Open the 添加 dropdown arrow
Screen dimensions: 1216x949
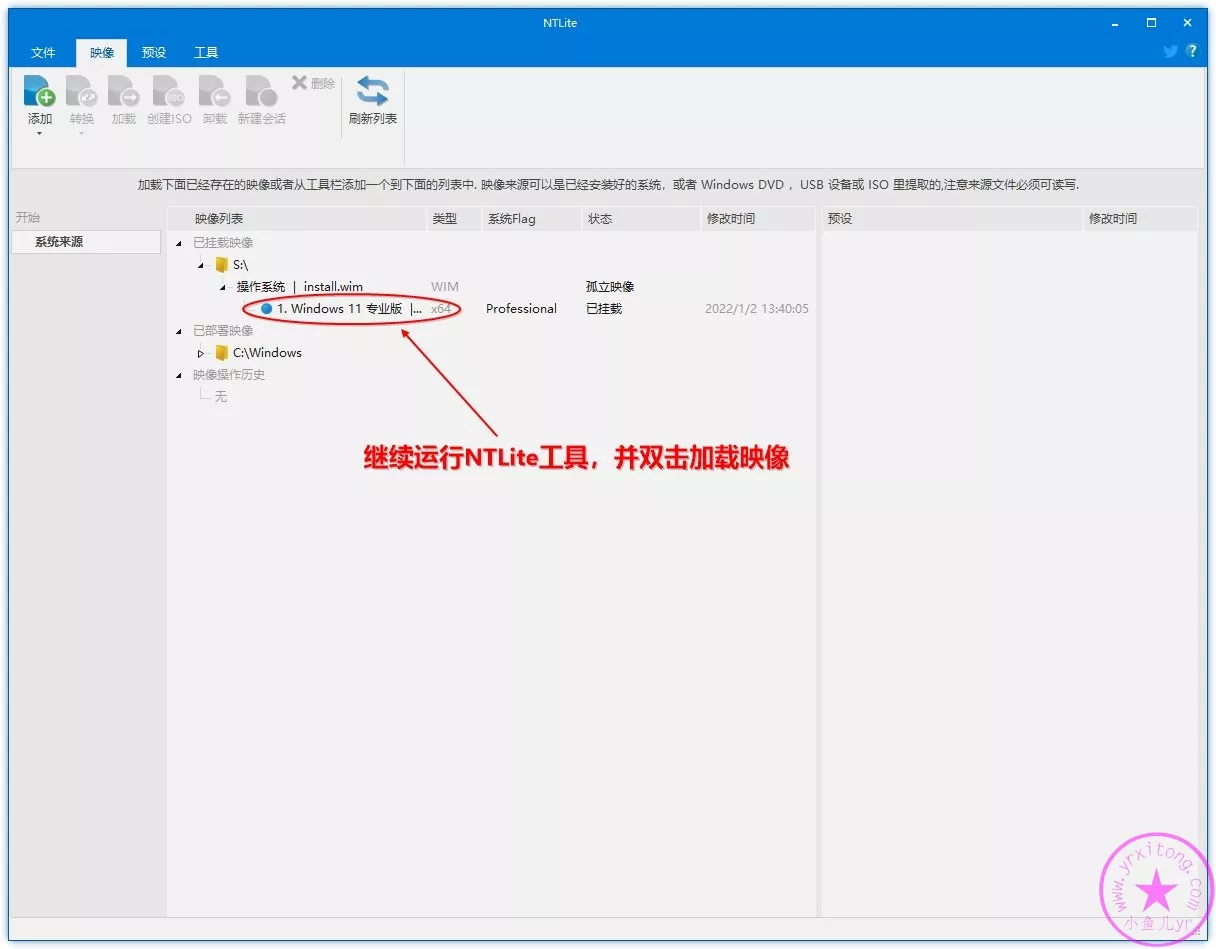tap(39, 134)
